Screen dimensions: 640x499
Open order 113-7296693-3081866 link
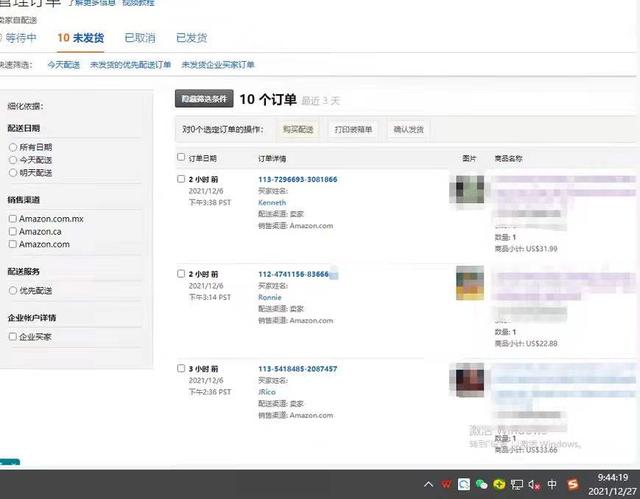point(297,179)
